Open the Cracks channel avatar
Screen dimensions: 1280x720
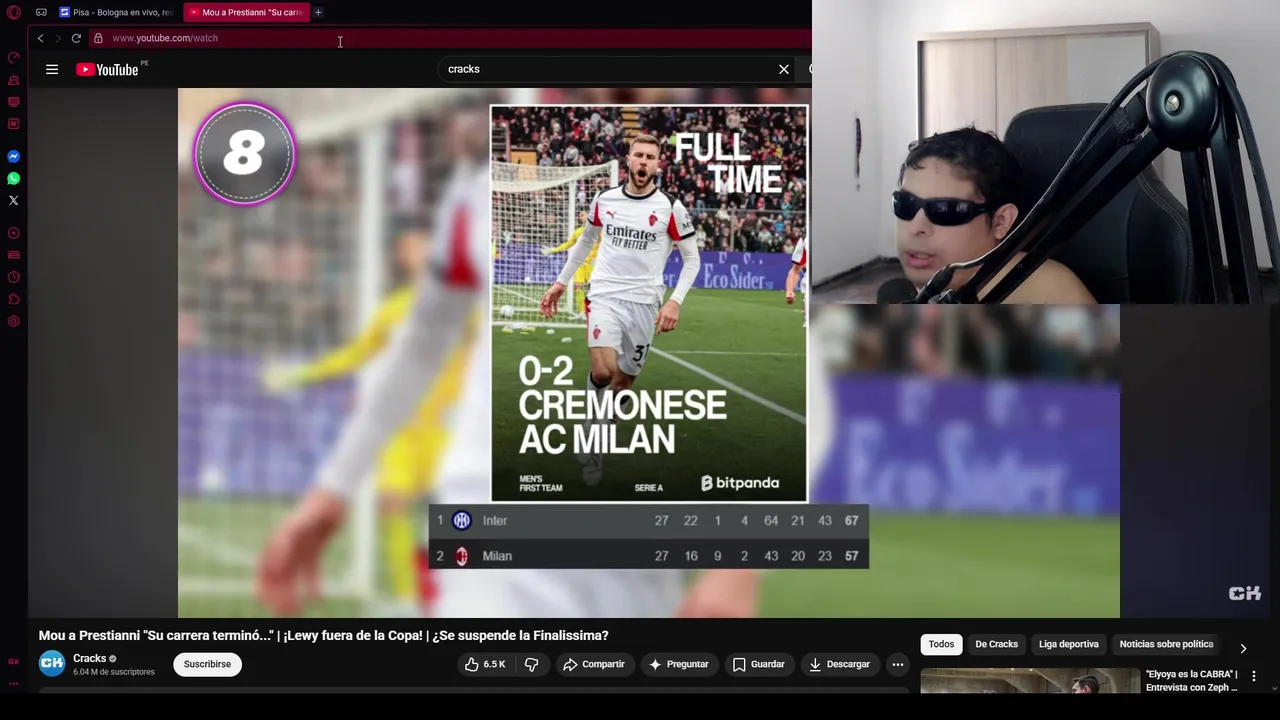click(x=52, y=663)
